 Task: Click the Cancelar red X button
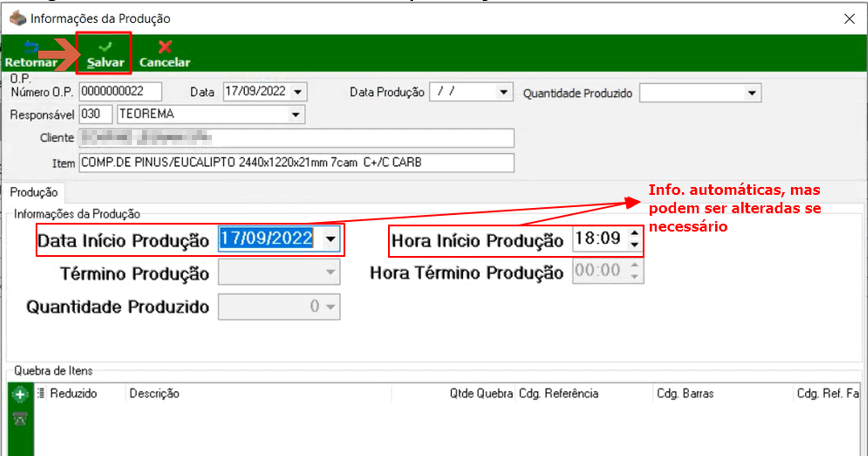click(x=164, y=54)
